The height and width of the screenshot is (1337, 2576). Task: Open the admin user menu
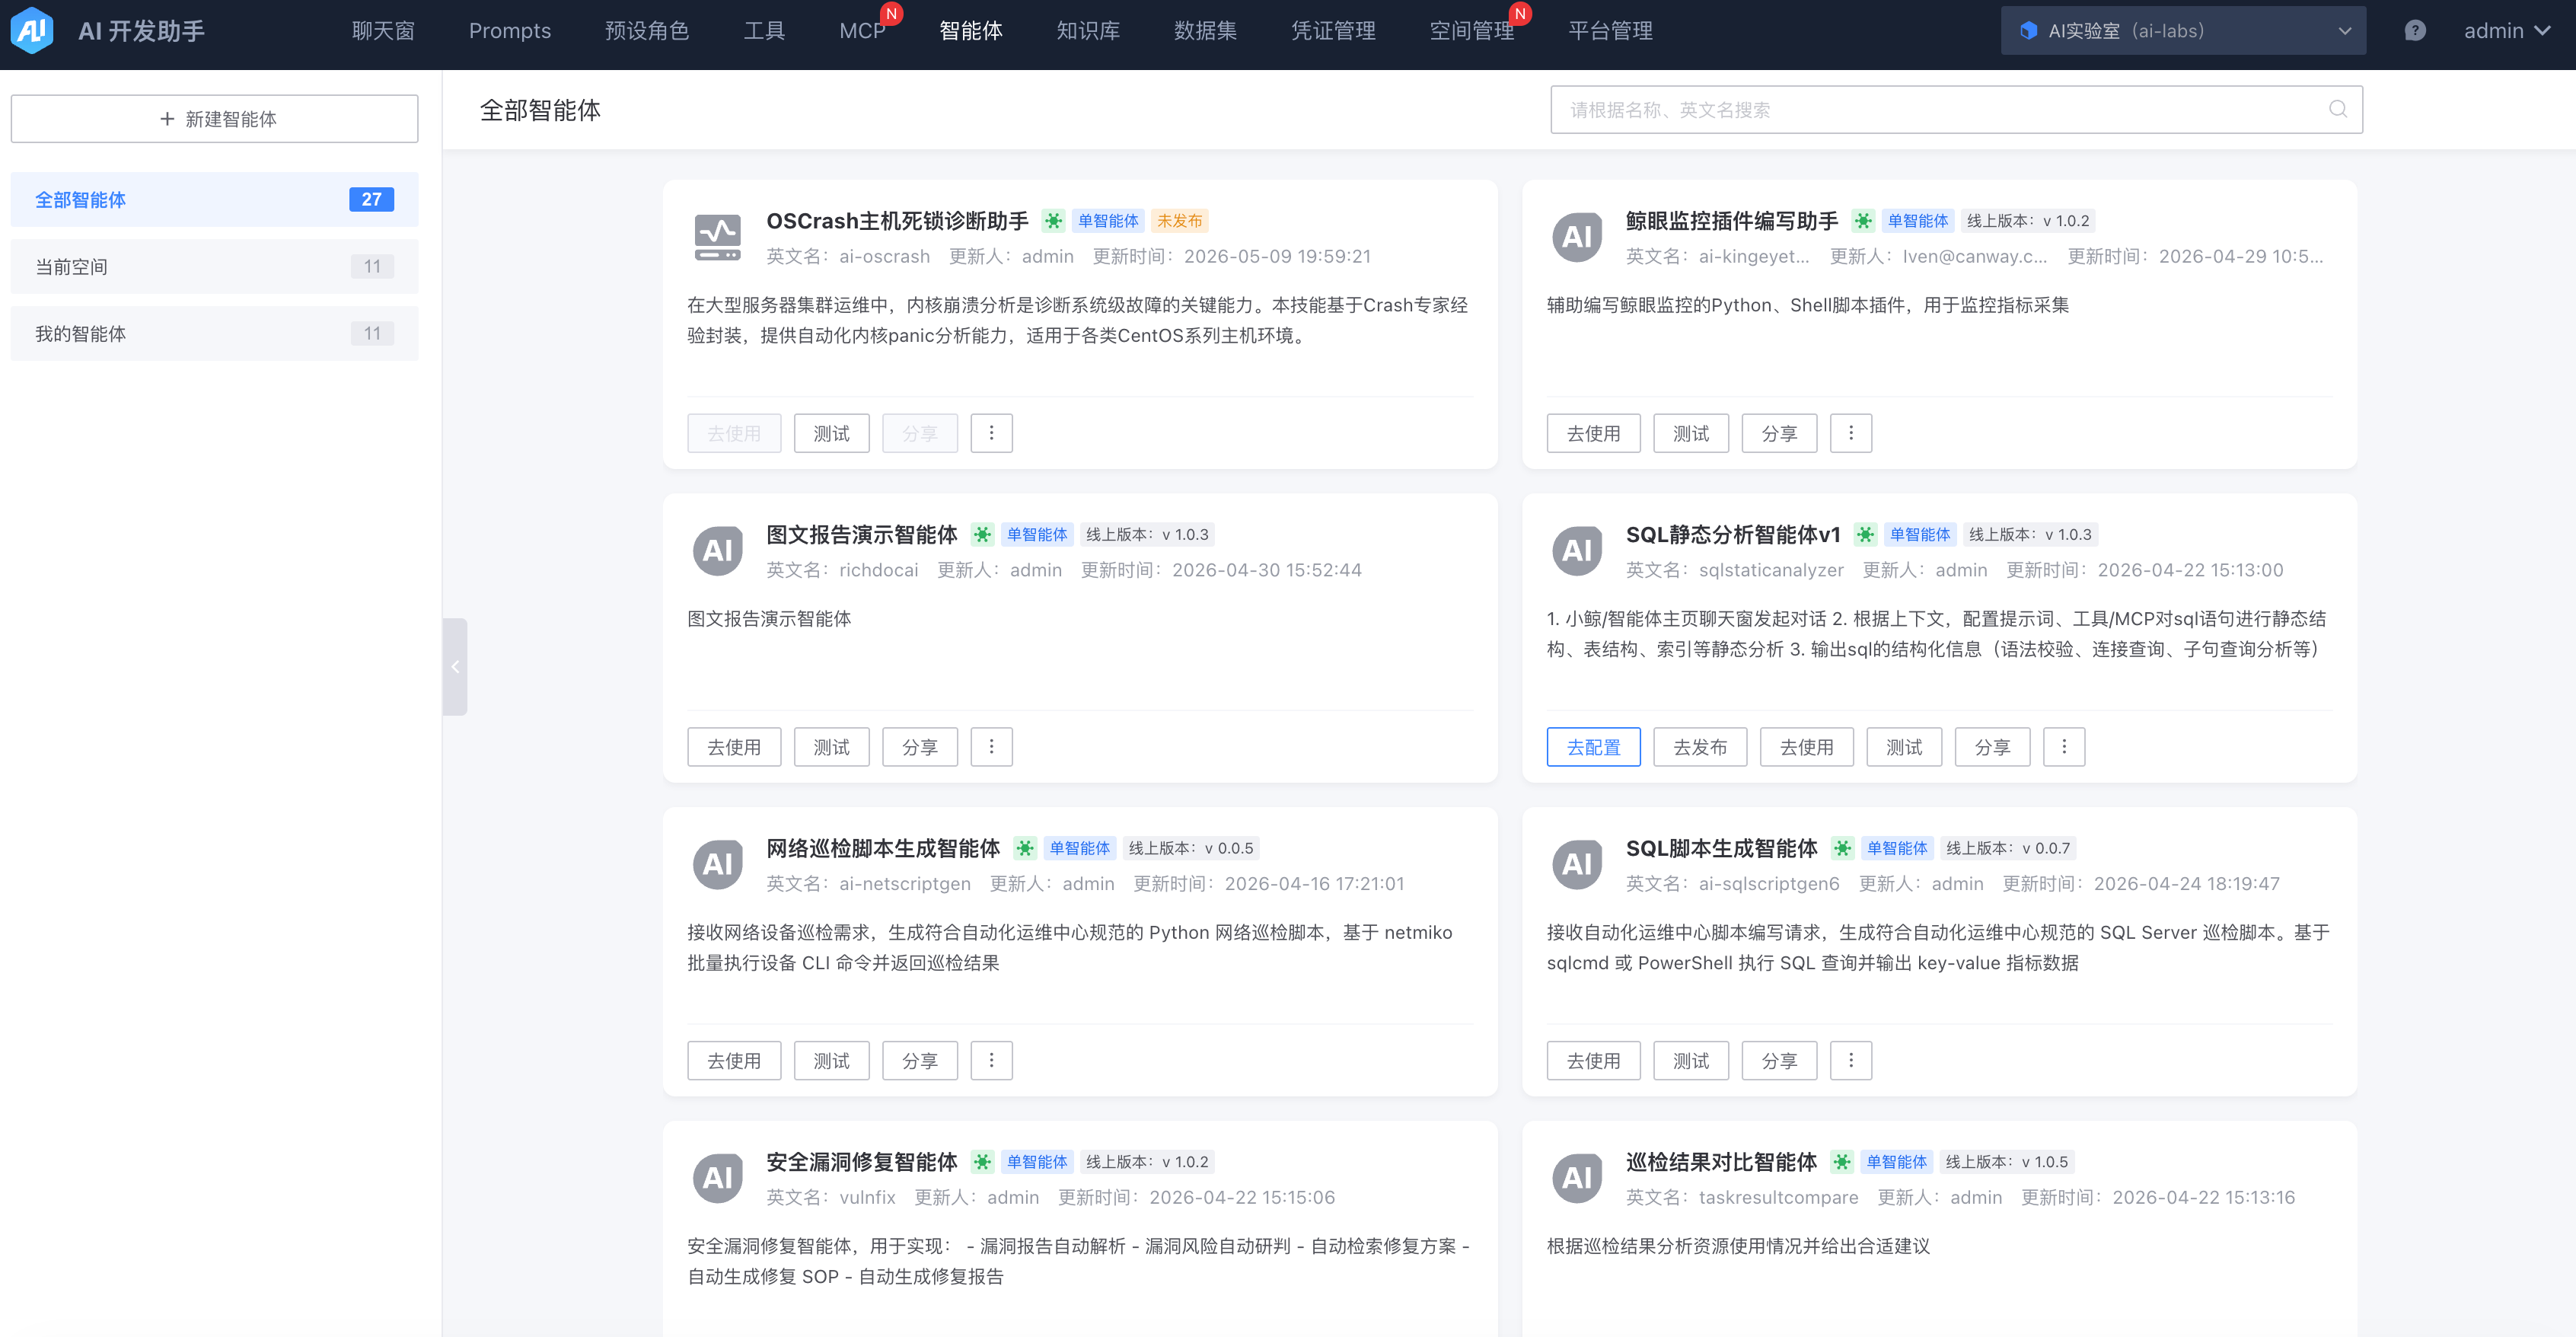coord(2507,31)
